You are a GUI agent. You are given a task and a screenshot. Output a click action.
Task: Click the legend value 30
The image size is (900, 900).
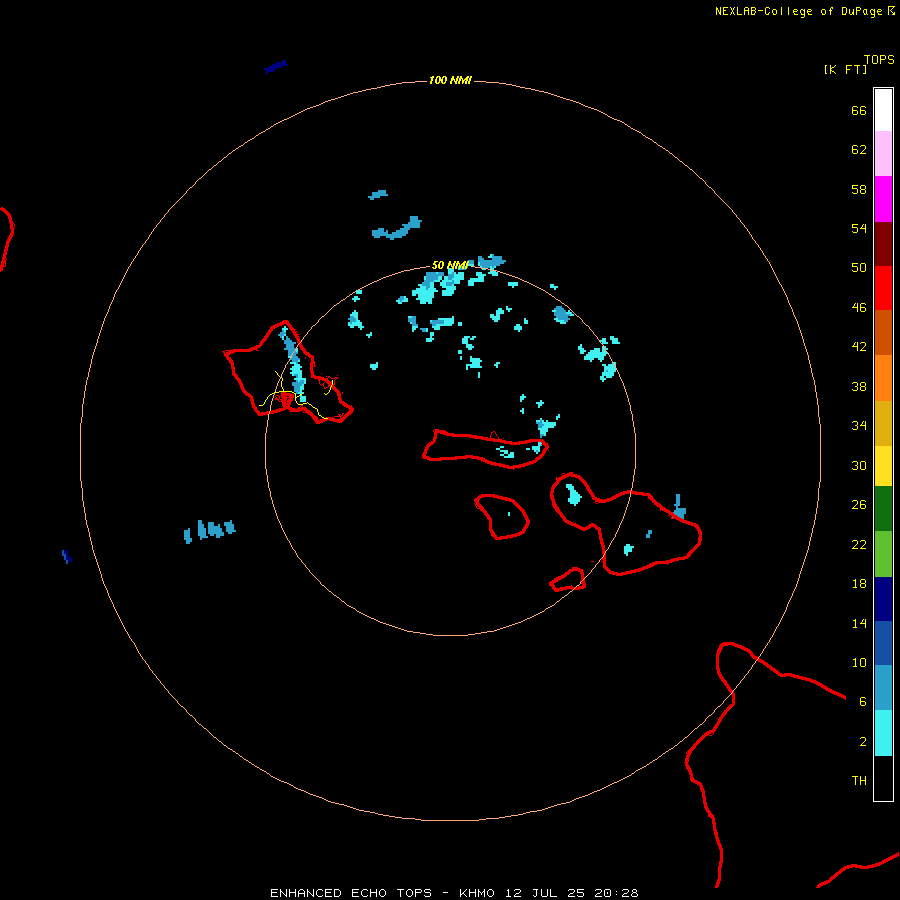(x=859, y=465)
